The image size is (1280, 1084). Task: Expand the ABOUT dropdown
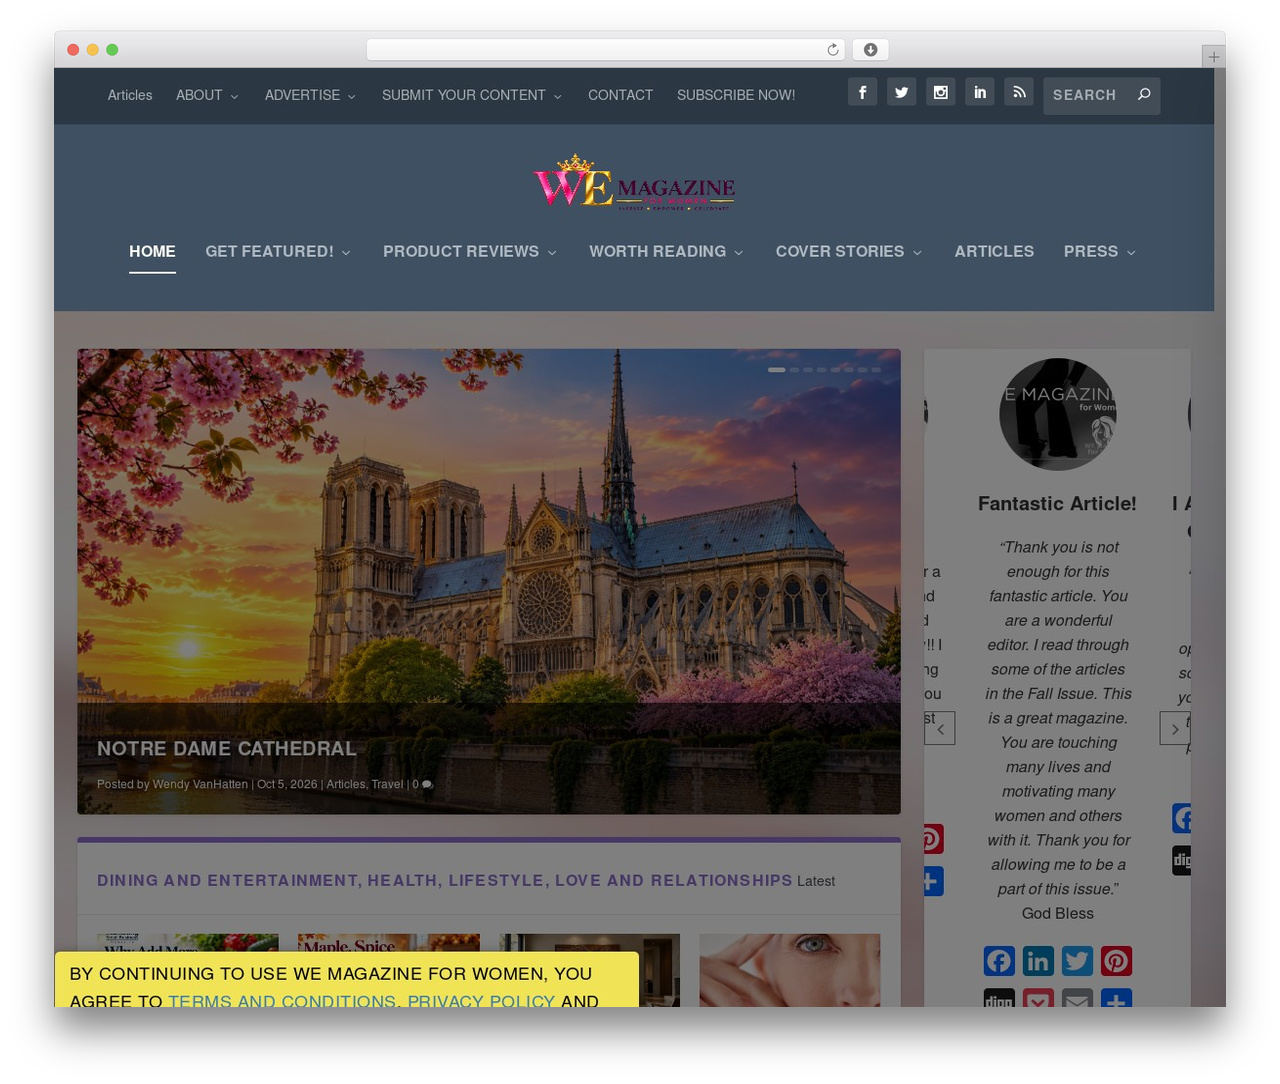tap(207, 95)
